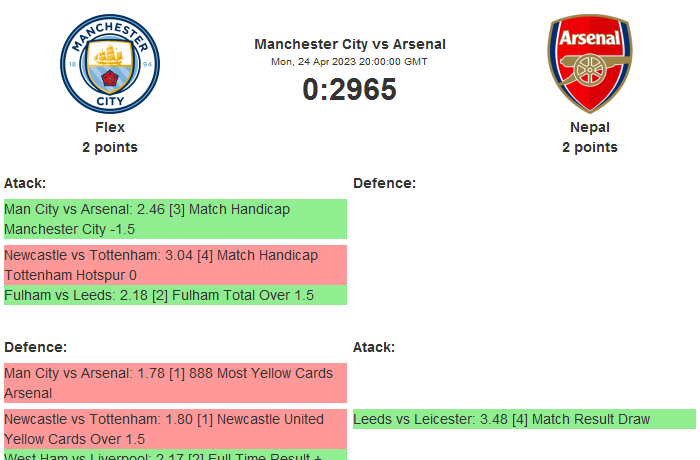This screenshot has width=700, height=460.
Task: Click the lower left Defence heading
Action: click(x=35, y=347)
